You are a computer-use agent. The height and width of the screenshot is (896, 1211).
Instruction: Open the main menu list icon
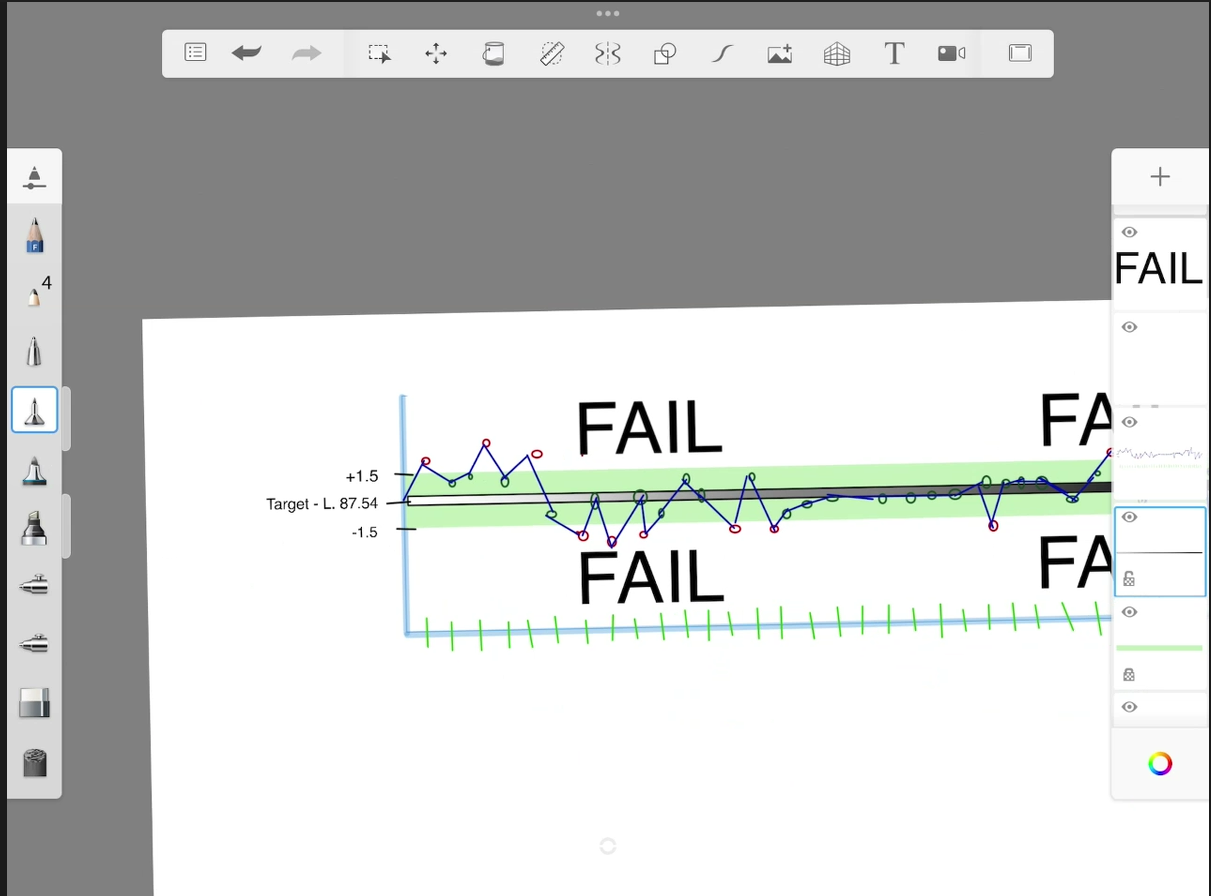pyautogui.click(x=196, y=53)
